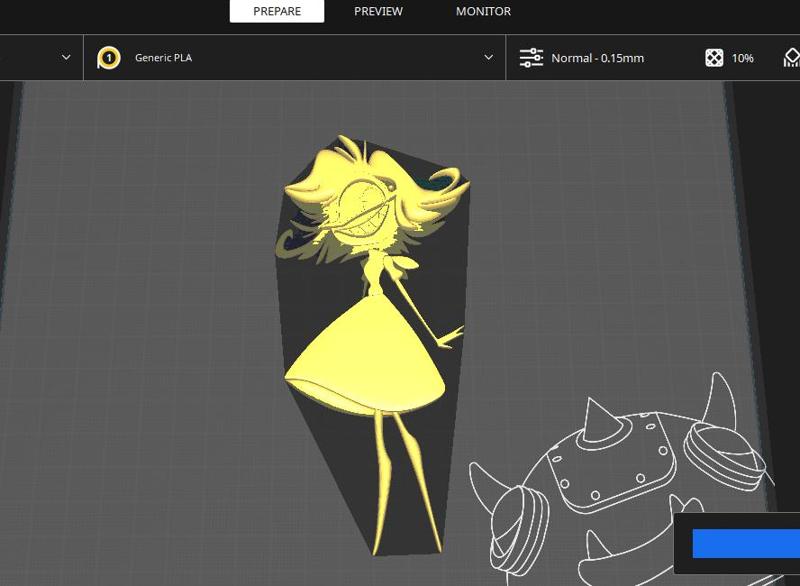The image size is (800, 586).
Task: Select the yellow figure's dress on model
Action: pyautogui.click(x=365, y=360)
